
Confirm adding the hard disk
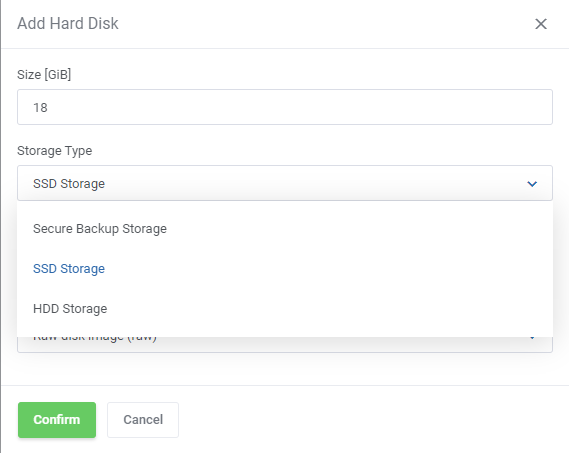pyautogui.click(x=57, y=420)
